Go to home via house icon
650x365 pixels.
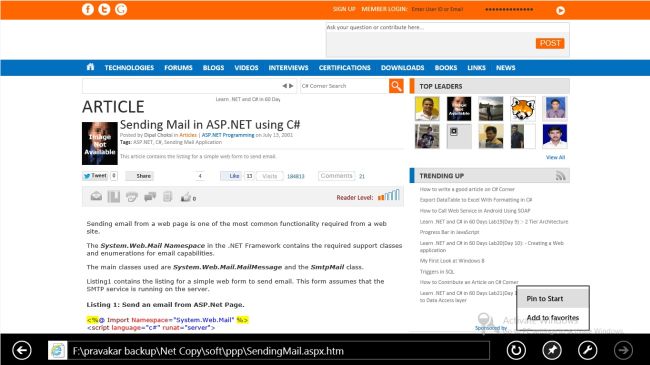90,67
